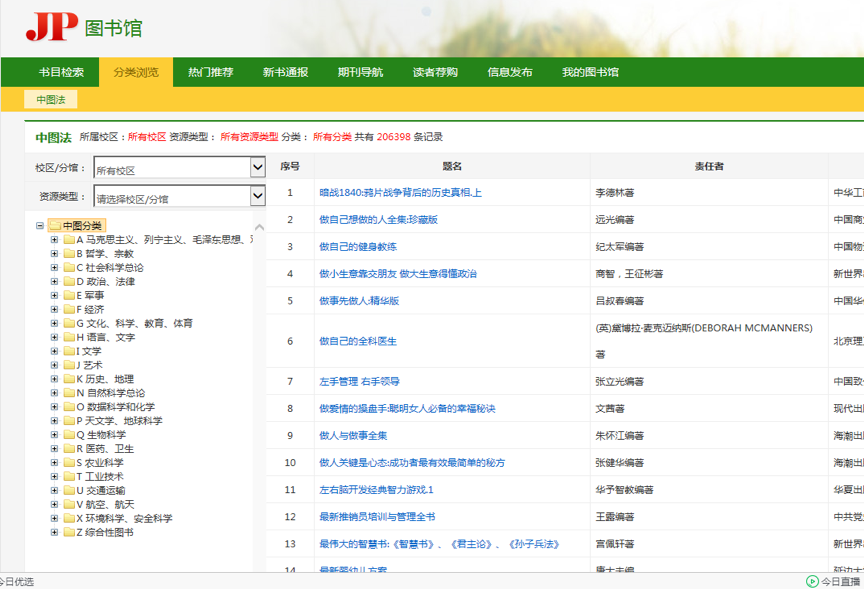Screen dimensions: 864x589
Task: Expand the I 文学 category node
Action: pyautogui.click(x=55, y=352)
